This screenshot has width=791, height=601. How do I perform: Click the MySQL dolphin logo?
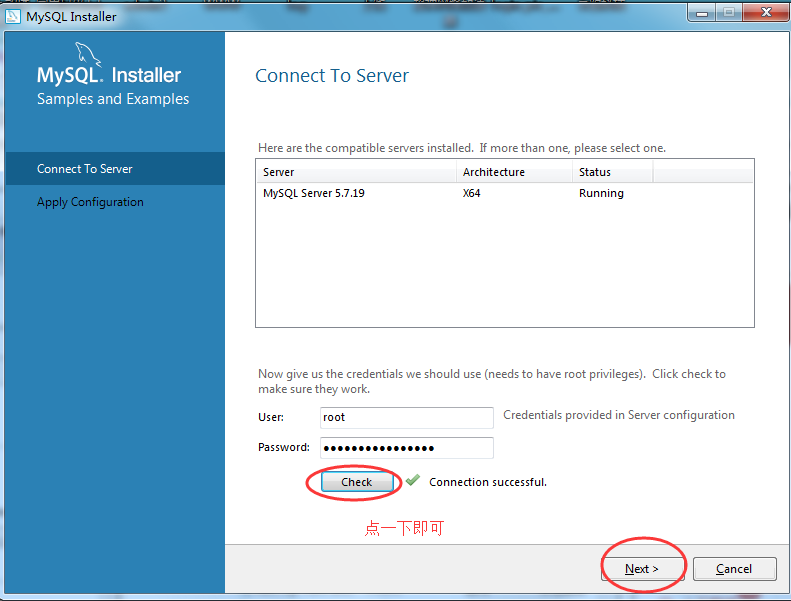(87, 54)
